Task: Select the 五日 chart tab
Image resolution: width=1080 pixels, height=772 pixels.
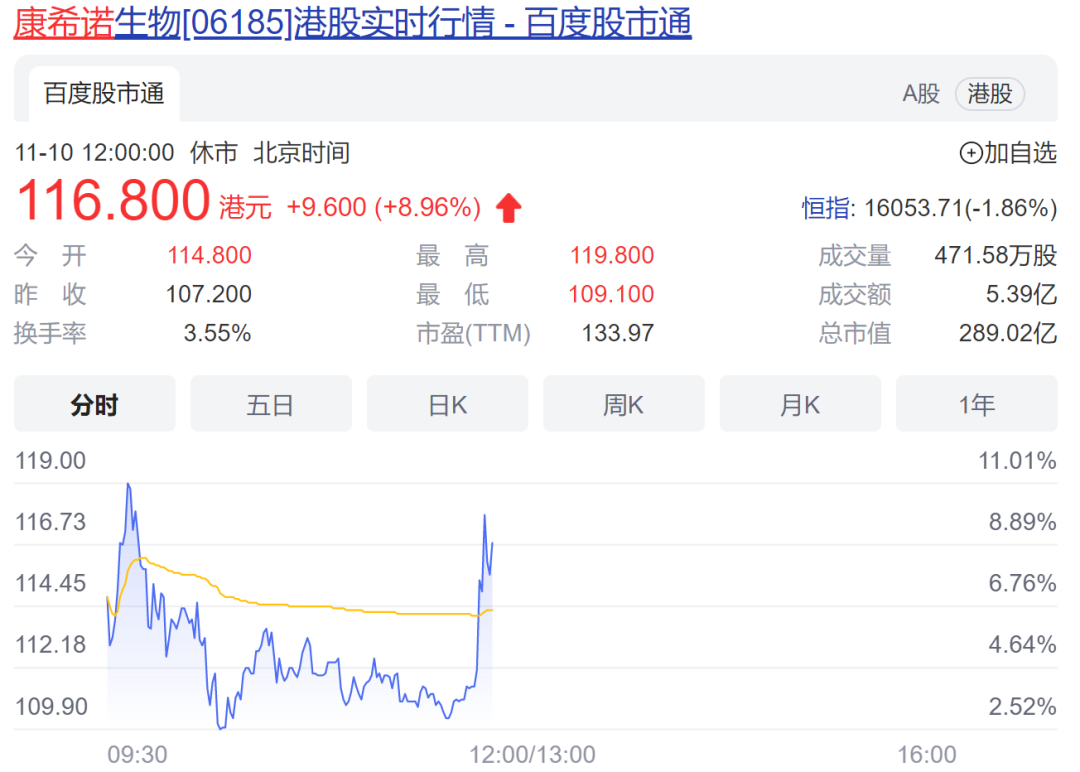Action: tap(271, 404)
